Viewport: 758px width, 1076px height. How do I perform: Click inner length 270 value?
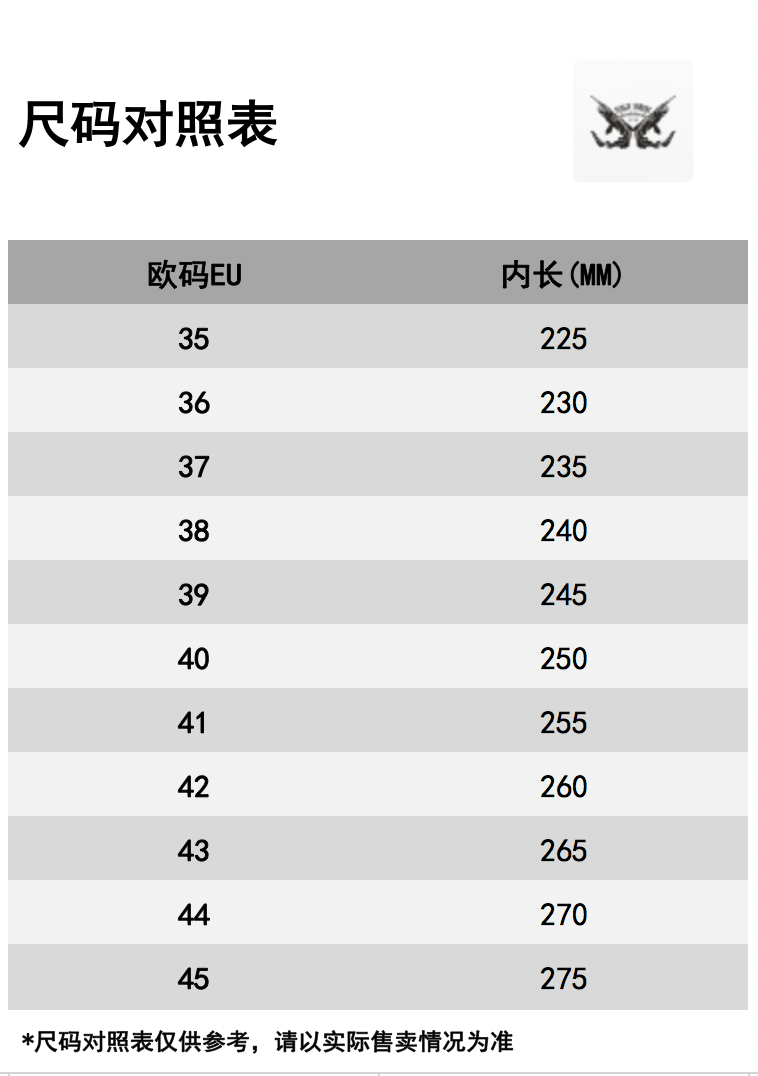563,915
